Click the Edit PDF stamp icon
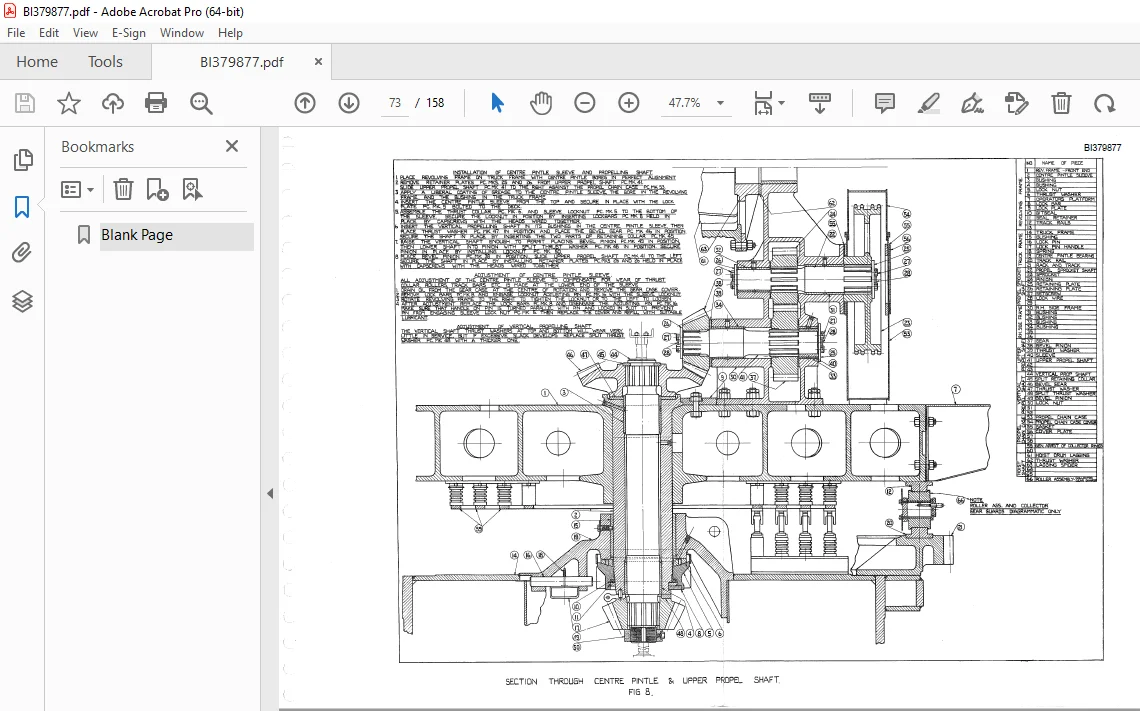Image resolution: width=1140 pixels, height=711 pixels. [x=1016, y=103]
